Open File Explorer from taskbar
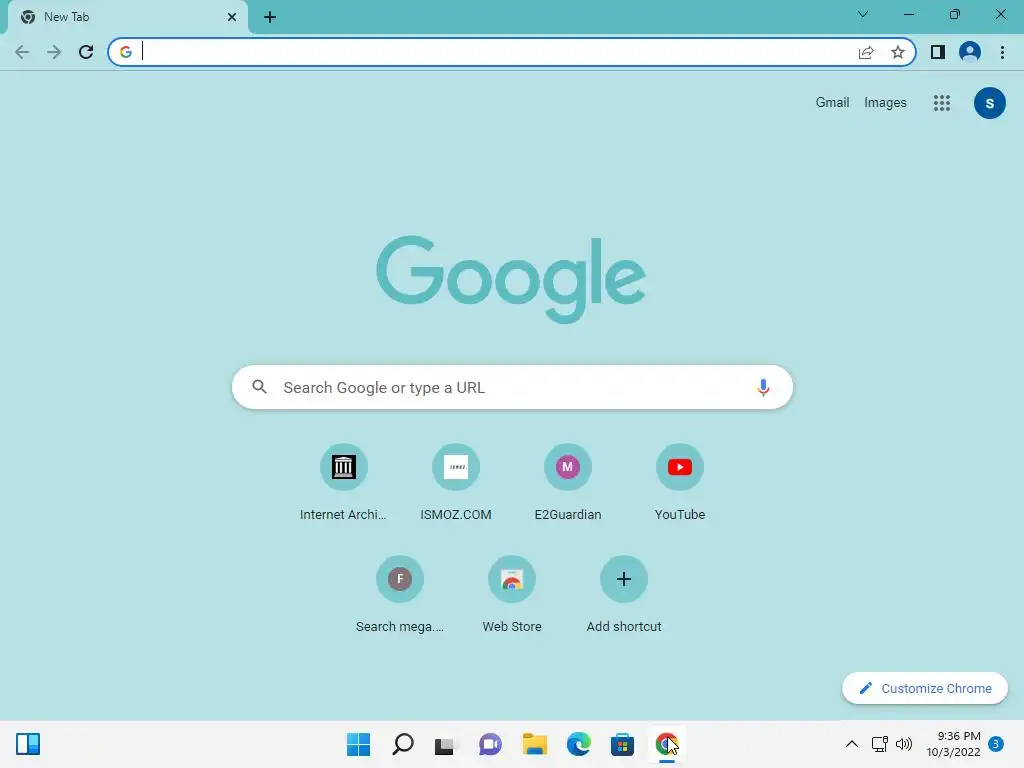The image size is (1024, 768). point(534,744)
